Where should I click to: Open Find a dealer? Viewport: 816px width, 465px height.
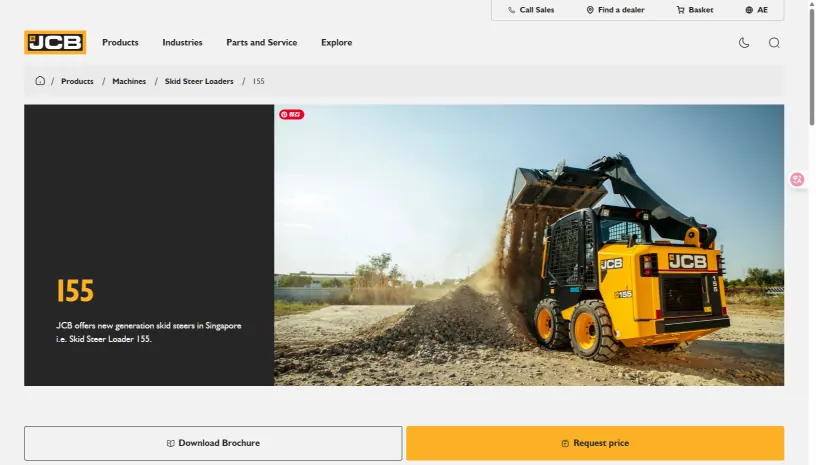[x=615, y=10]
